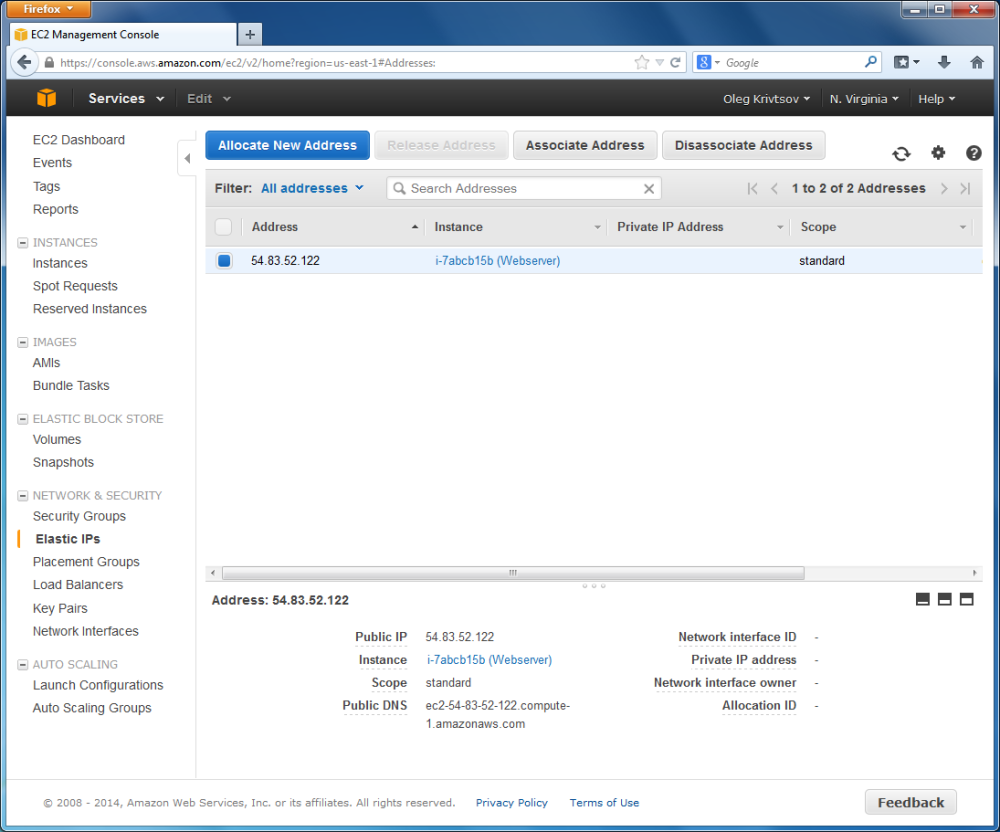
Task: Collapse the NETWORK & SECURITY section
Action: [22, 495]
